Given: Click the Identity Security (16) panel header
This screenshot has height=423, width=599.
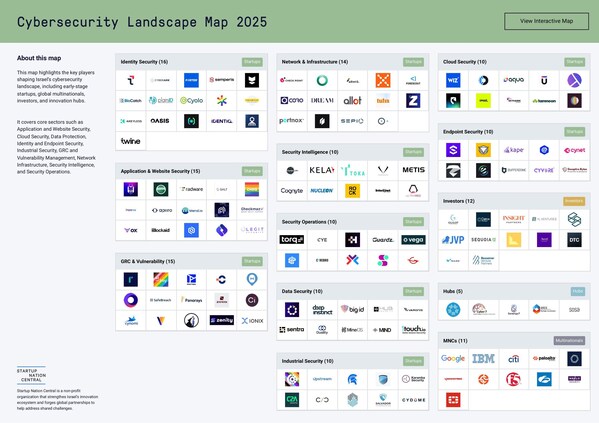Looking at the screenshot, I should tap(191, 62).
